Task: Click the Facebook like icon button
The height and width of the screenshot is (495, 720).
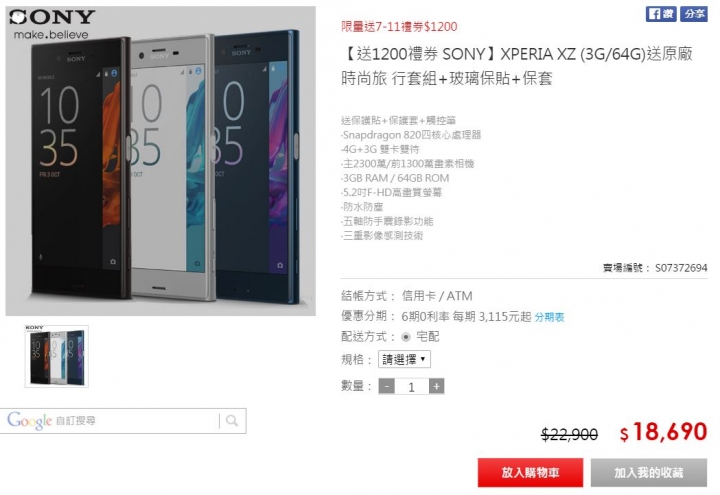Action: pos(661,14)
